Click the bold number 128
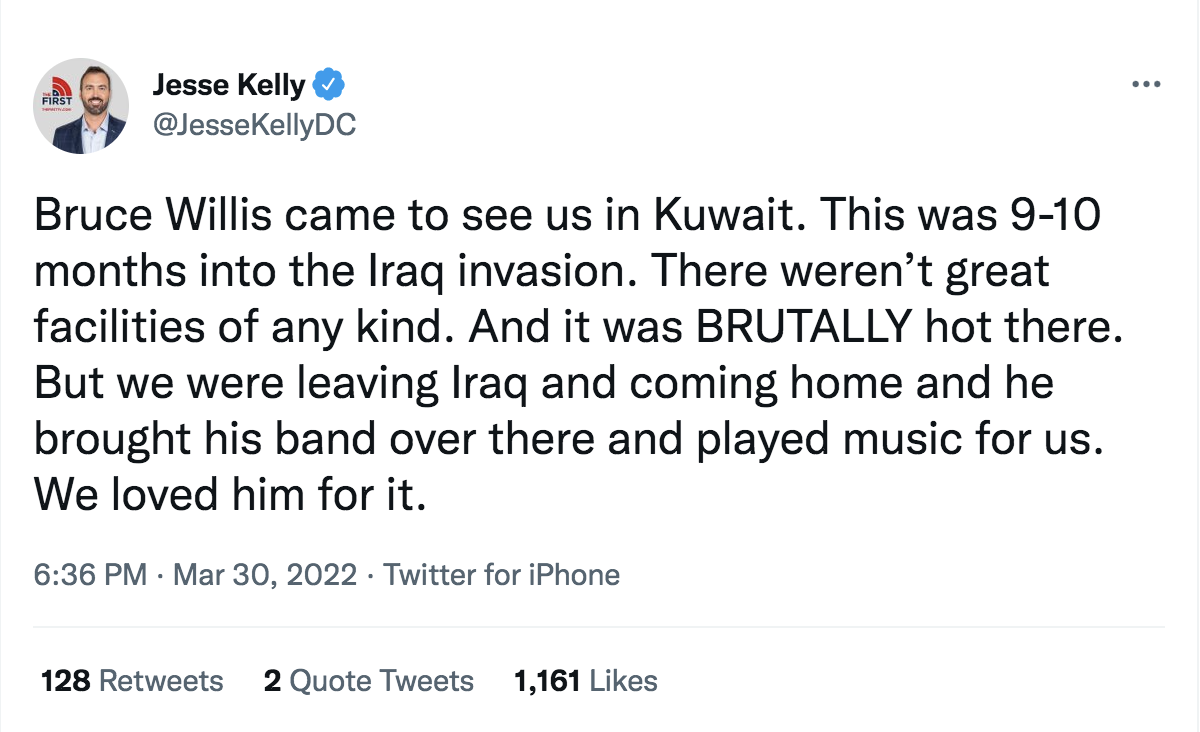This screenshot has width=1200, height=732. coord(66,681)
